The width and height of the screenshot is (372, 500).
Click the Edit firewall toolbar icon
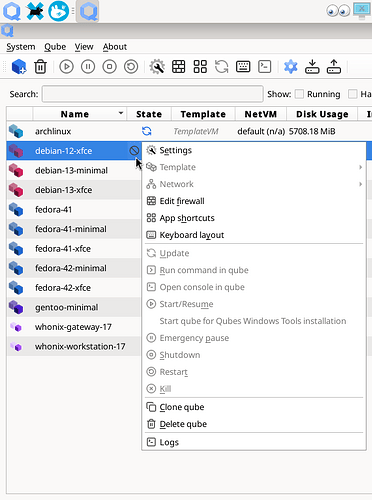point(179,67)
